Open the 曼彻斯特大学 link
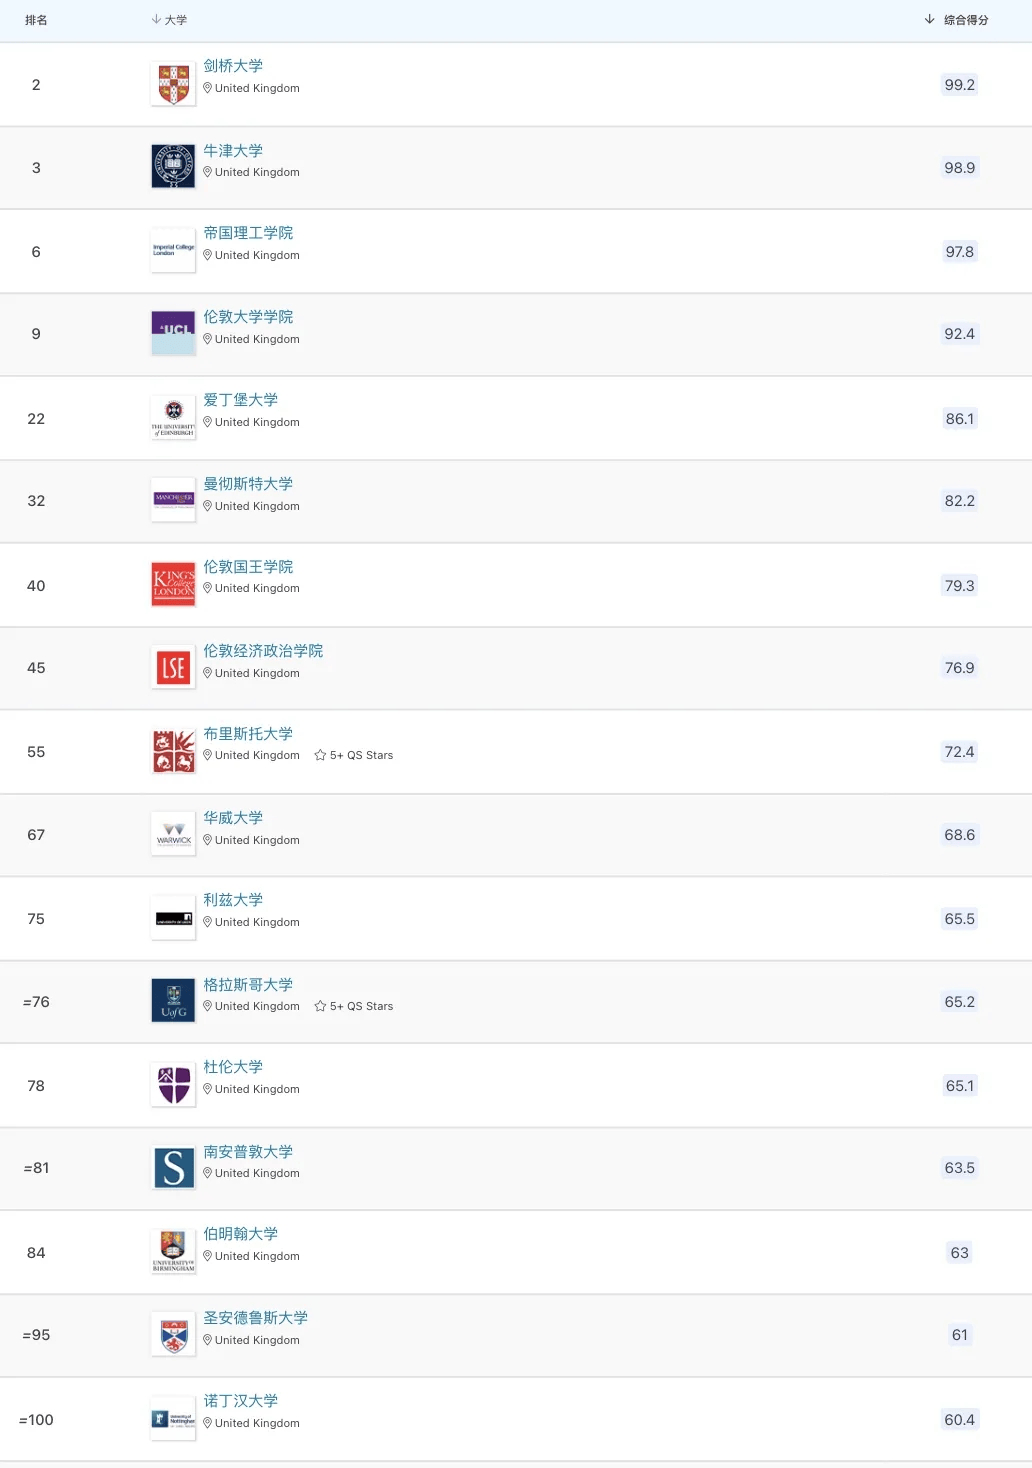The height and width of the screenshot is (1468, 1032). (248, 484)
